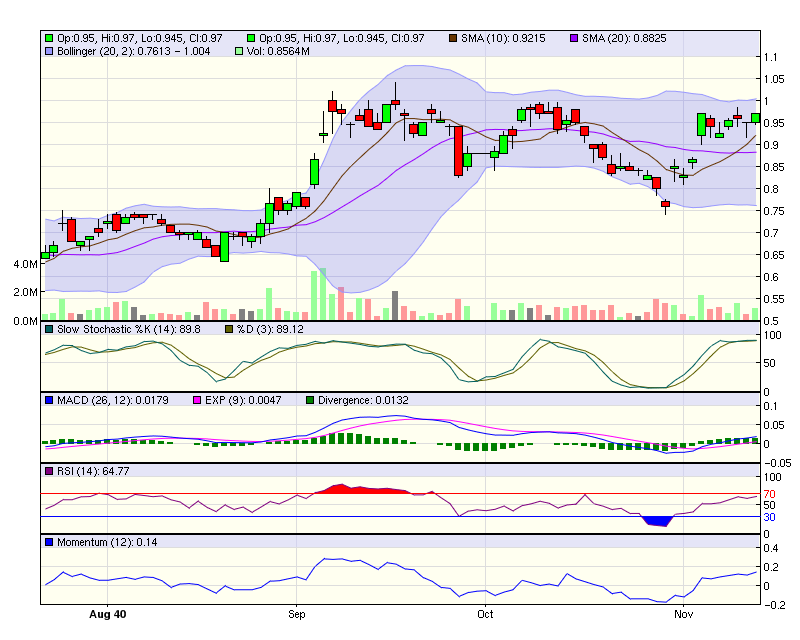This screenshot has width=800, height=640.
Task: Click the Nov date axis label
Action: tap(685, 614)
